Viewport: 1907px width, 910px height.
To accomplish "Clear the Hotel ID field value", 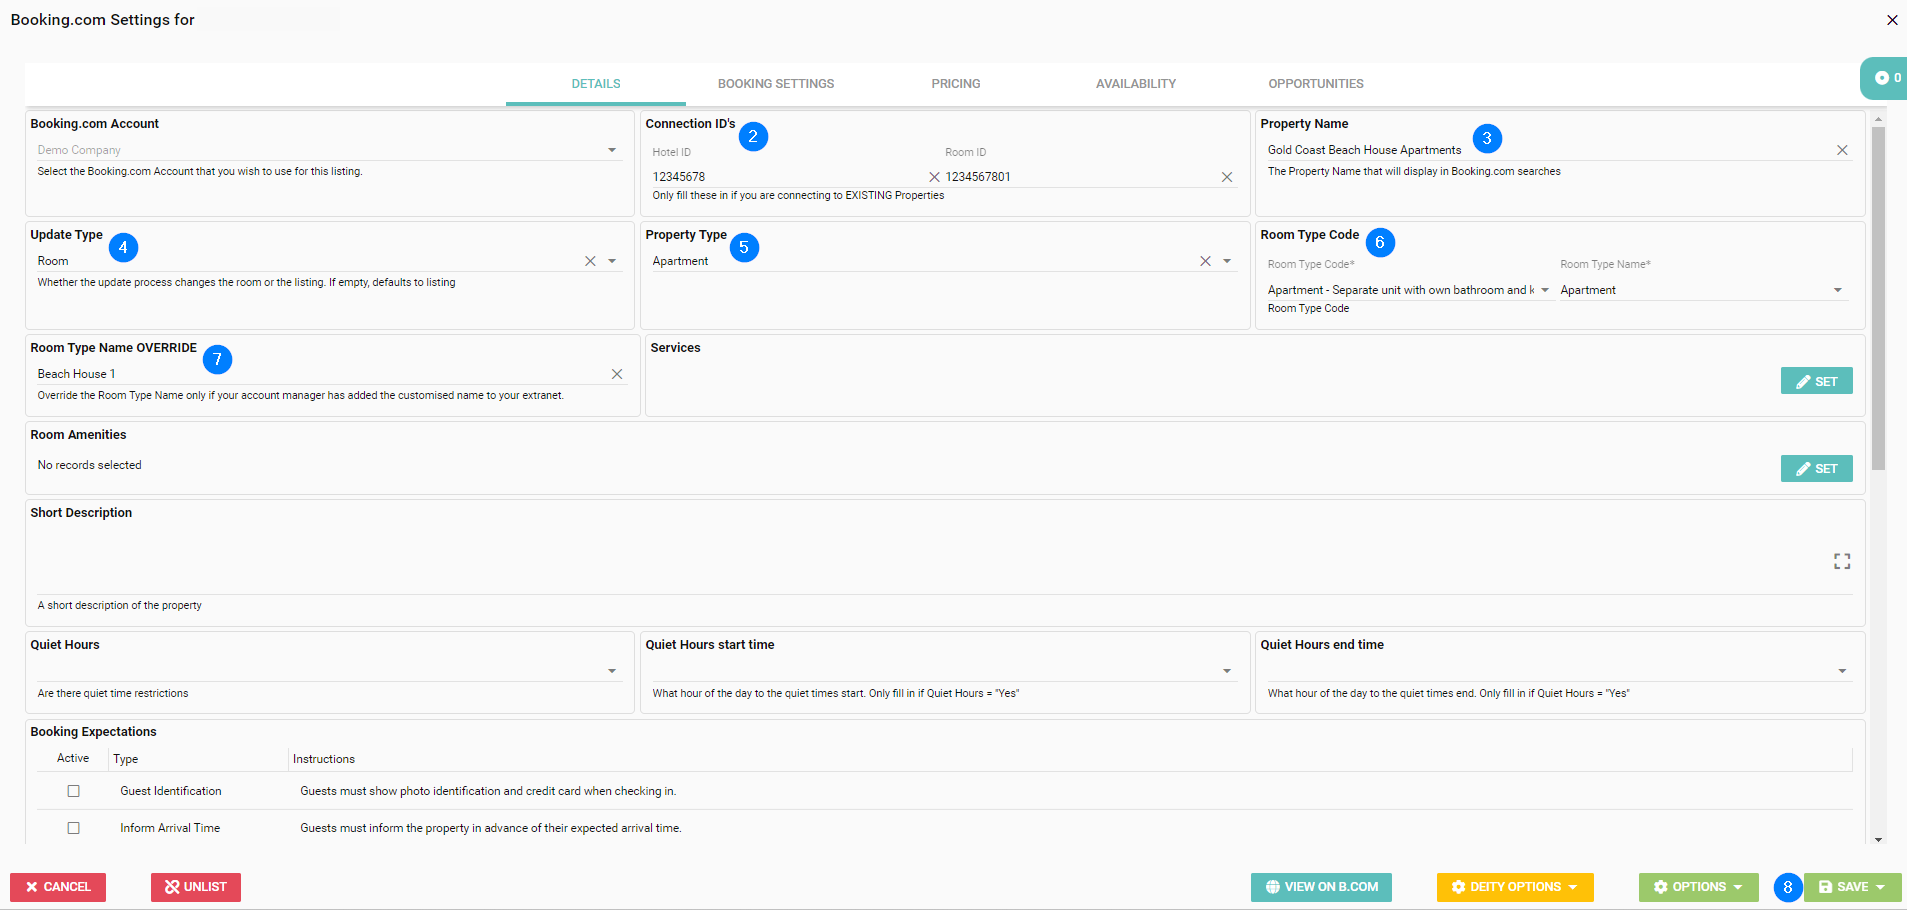I will coord(934,177).
